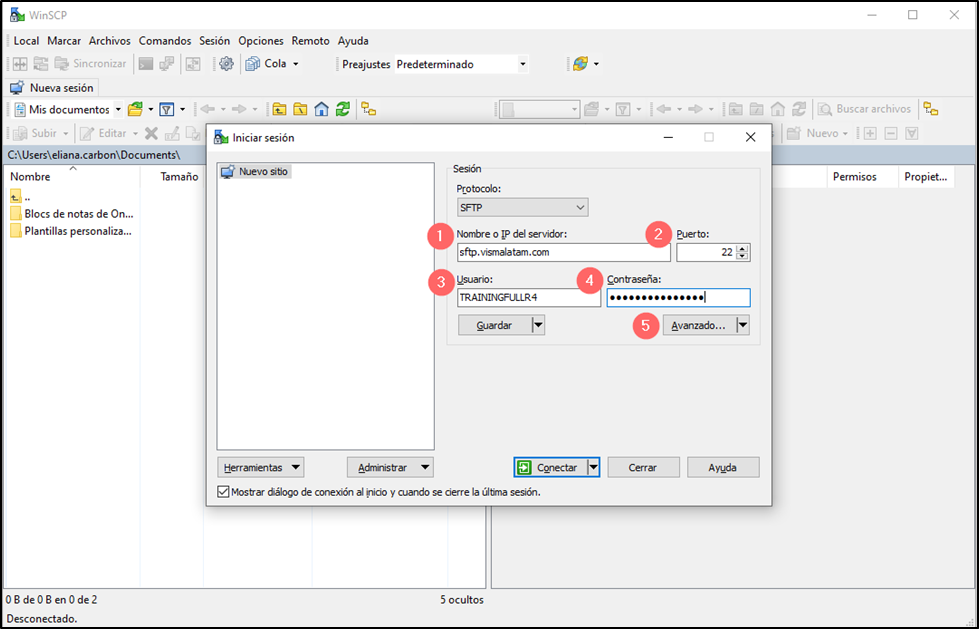Expand the Avanzado button dropdown arrow
Viewport: 979px width, 629px height.
tap(742, 325)
